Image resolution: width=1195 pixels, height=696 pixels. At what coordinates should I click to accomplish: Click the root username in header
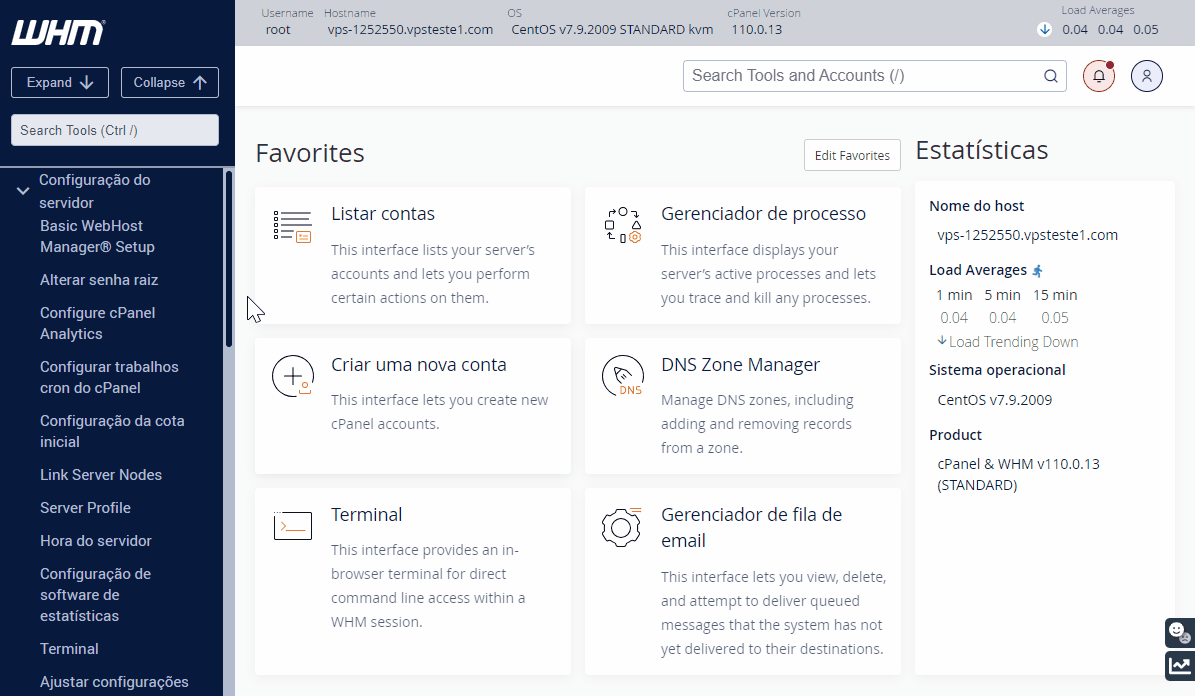278,30
